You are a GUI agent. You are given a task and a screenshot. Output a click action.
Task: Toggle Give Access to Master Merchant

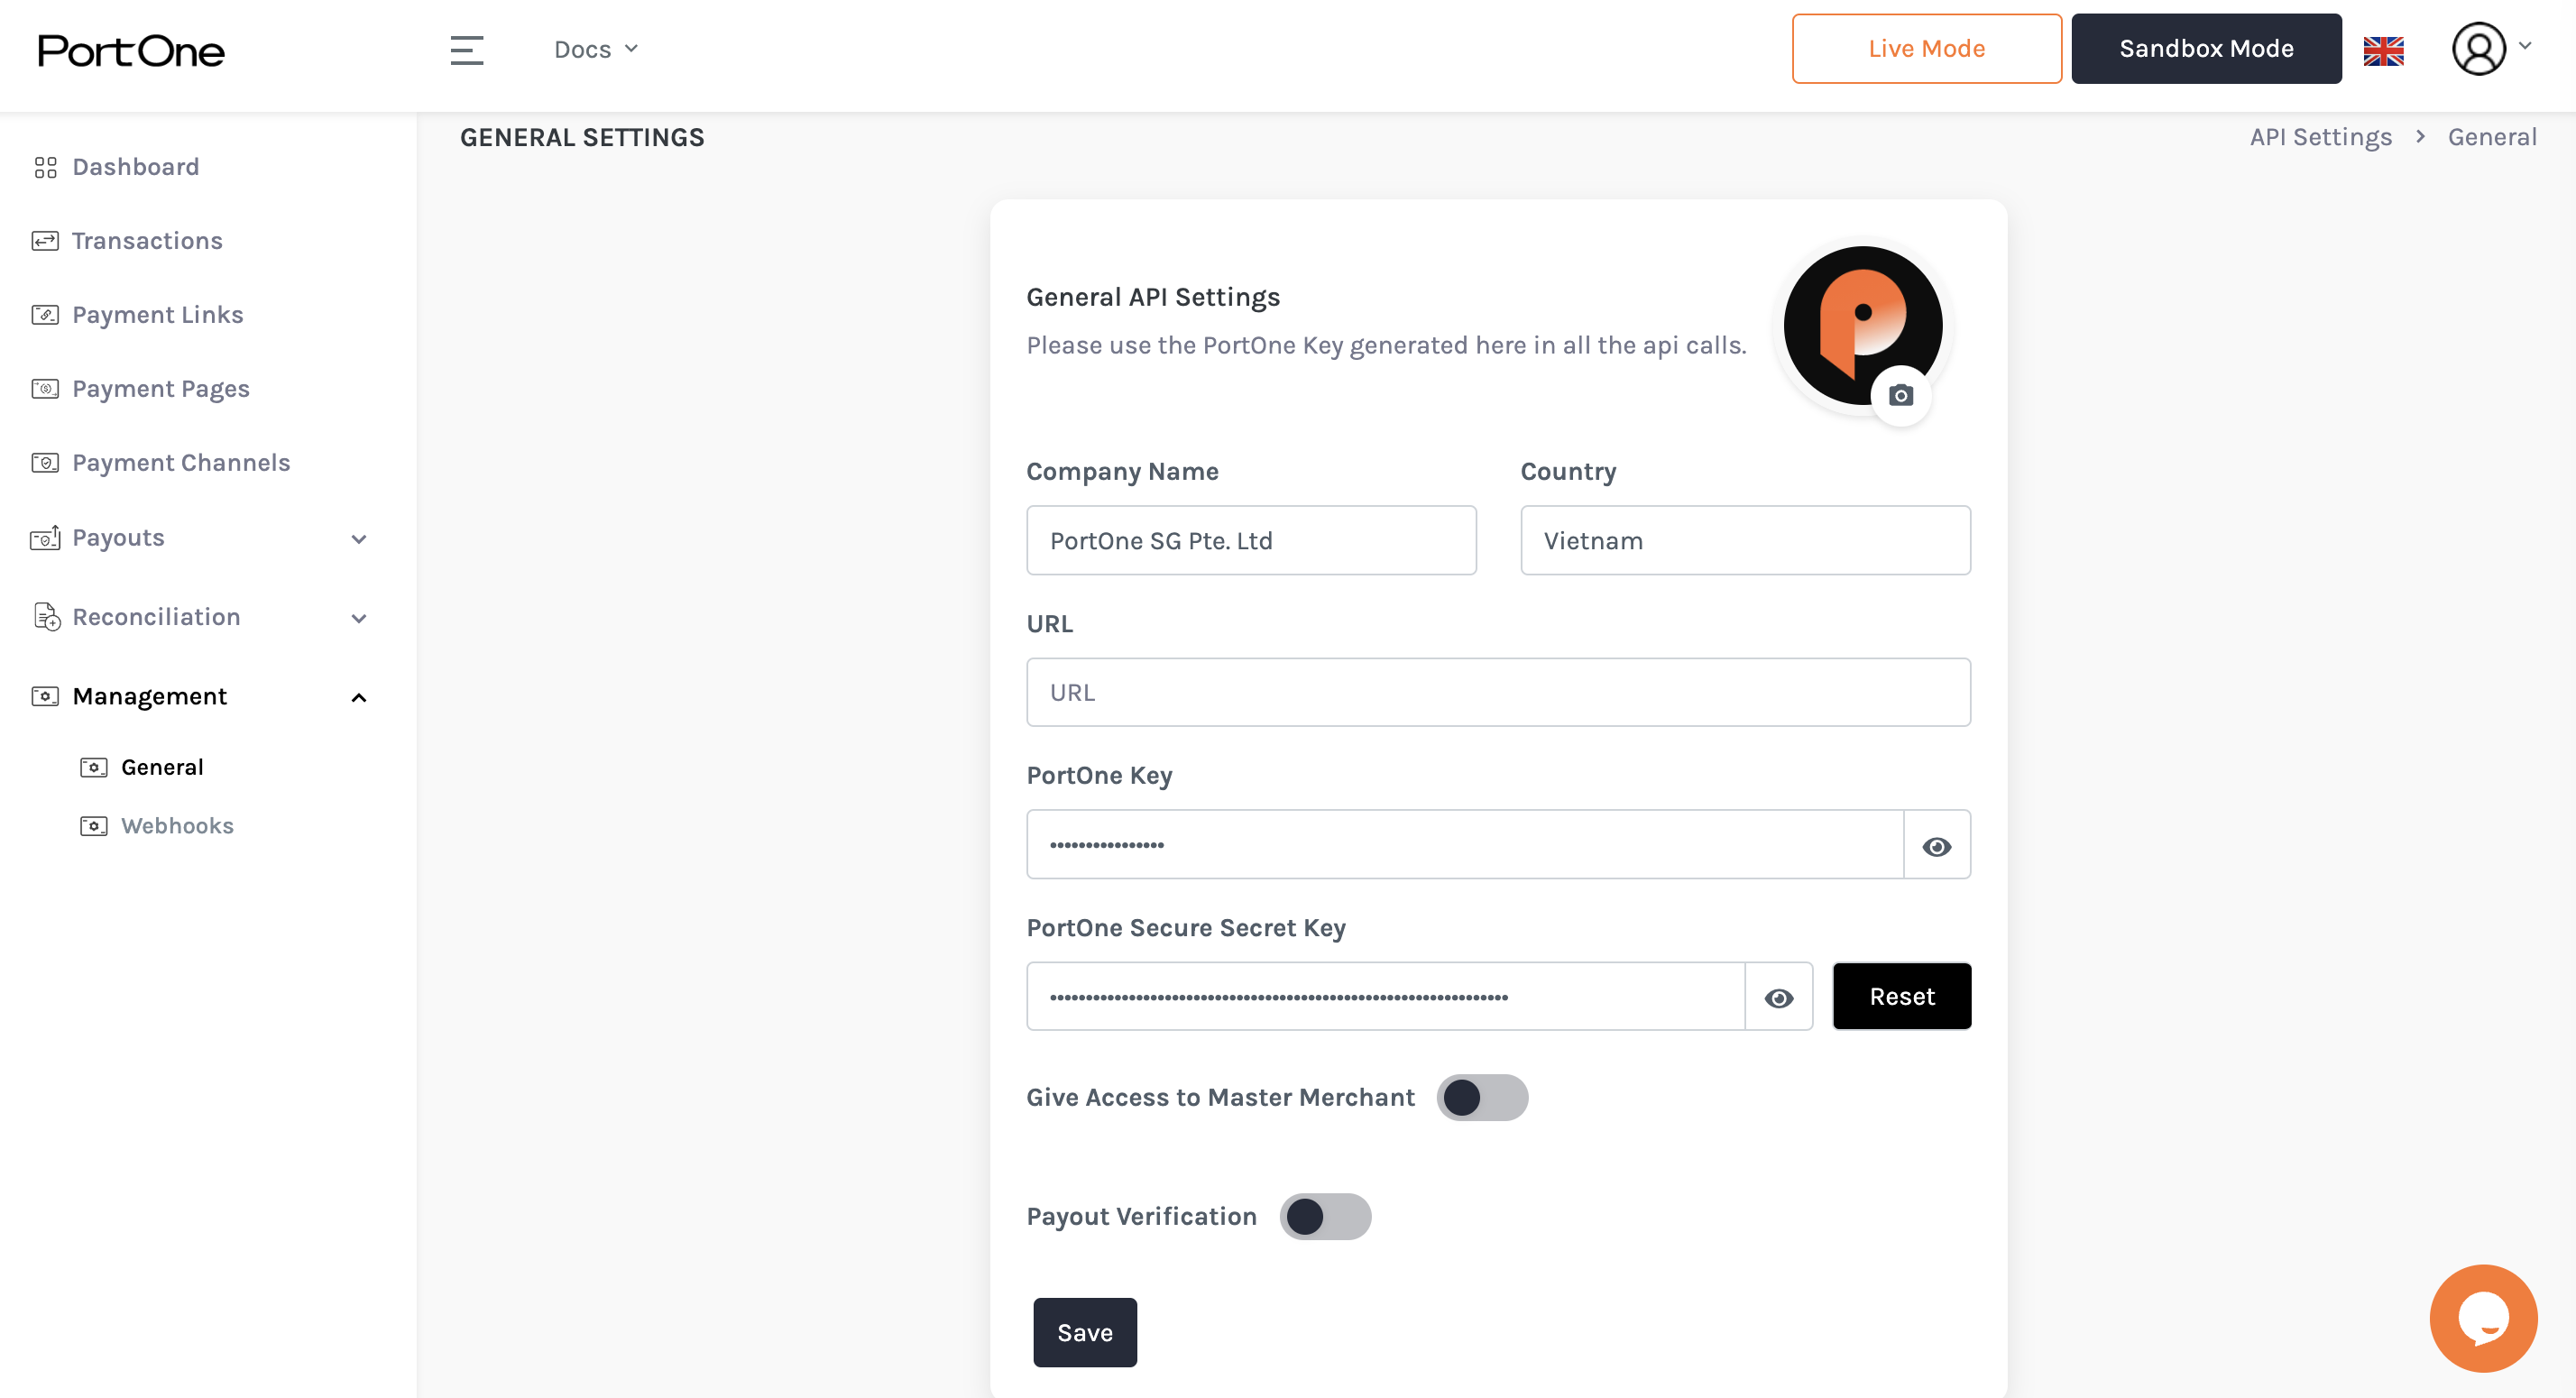pos(1481,1097)
